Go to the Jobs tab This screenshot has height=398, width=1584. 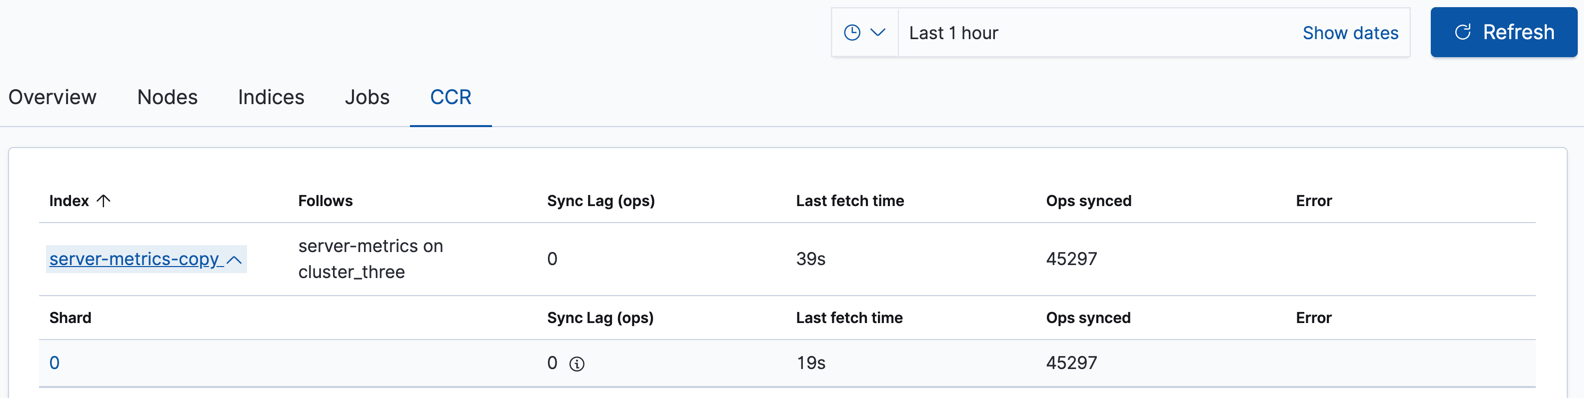pyautogui.click(x=367, y=97)
